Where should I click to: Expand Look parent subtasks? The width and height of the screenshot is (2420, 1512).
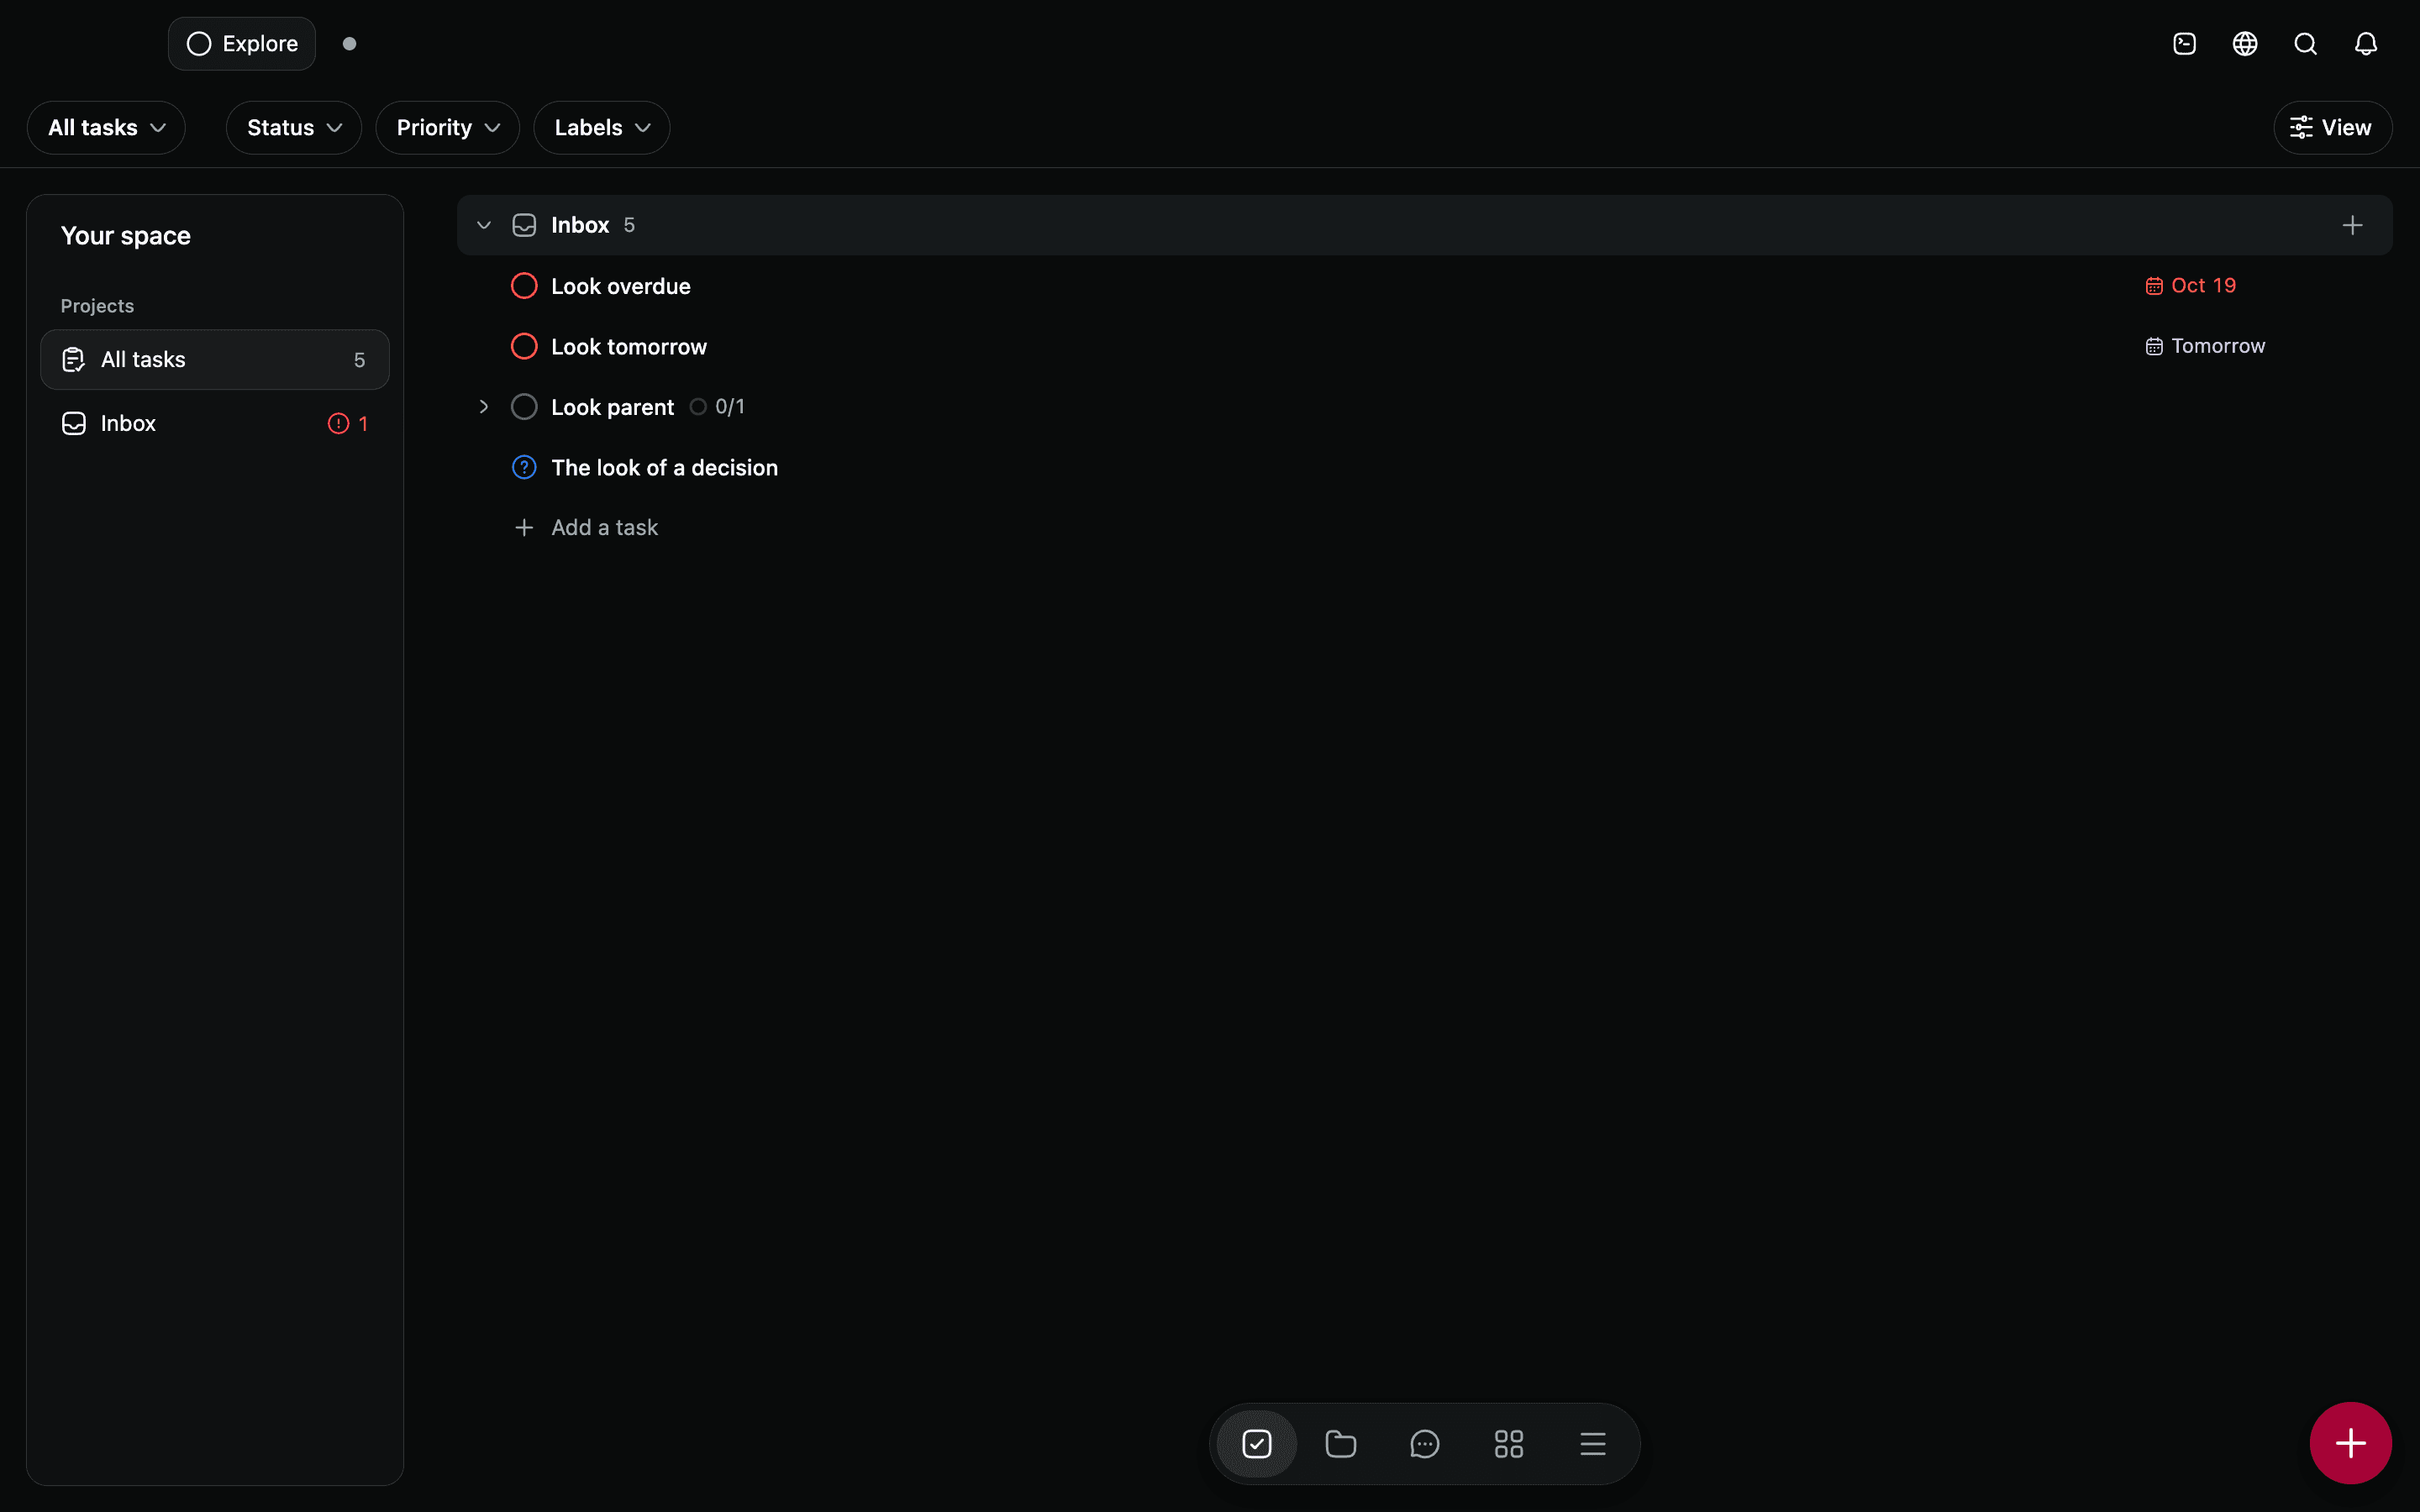pos(484,407)
